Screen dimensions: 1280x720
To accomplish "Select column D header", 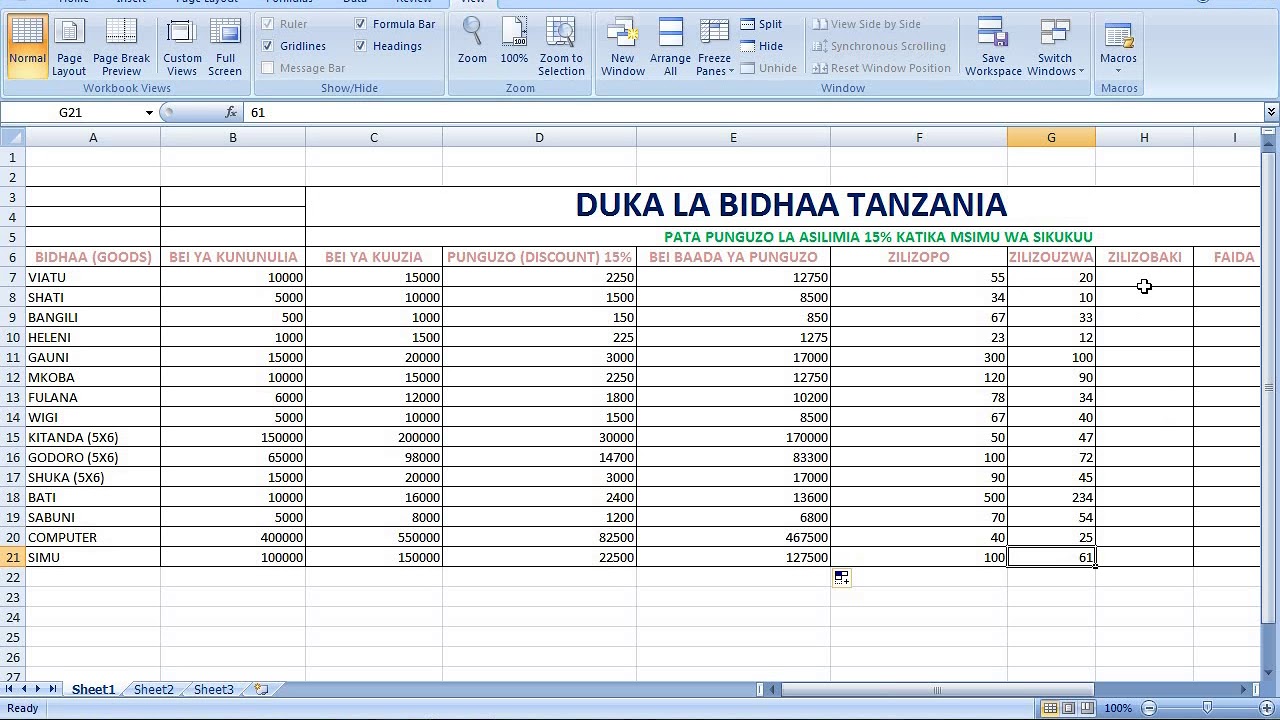I will point(539,137).
